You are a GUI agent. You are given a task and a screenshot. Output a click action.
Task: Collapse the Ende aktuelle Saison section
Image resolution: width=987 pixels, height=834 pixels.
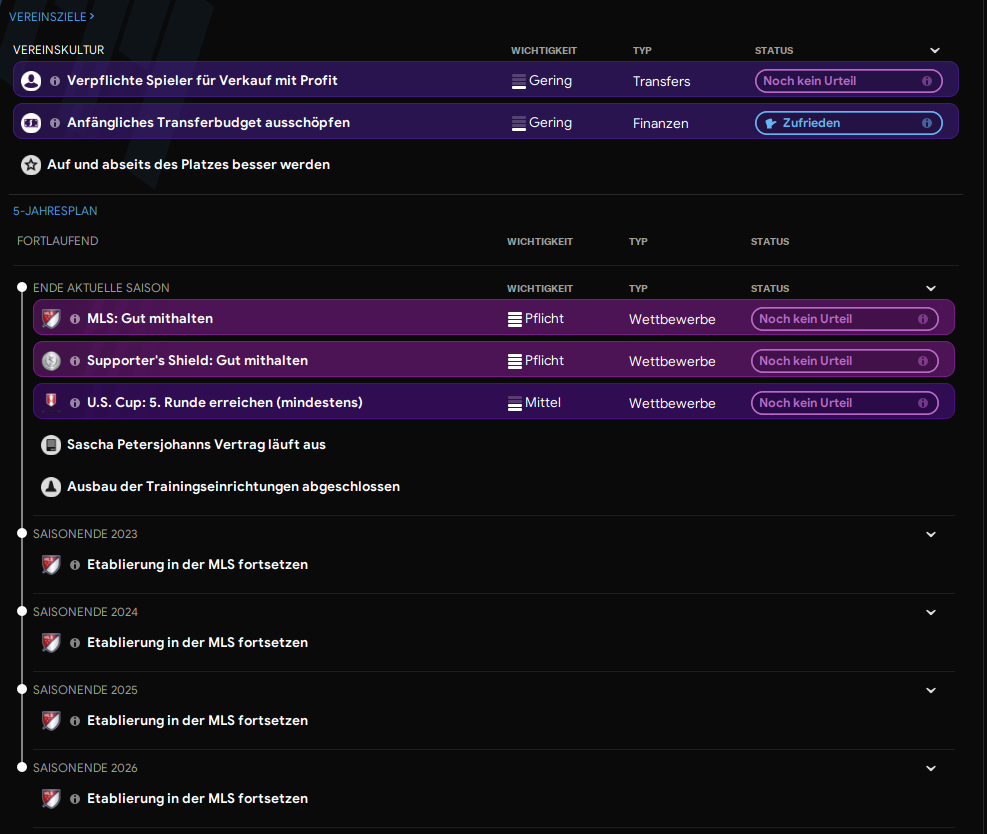[931, 288]
